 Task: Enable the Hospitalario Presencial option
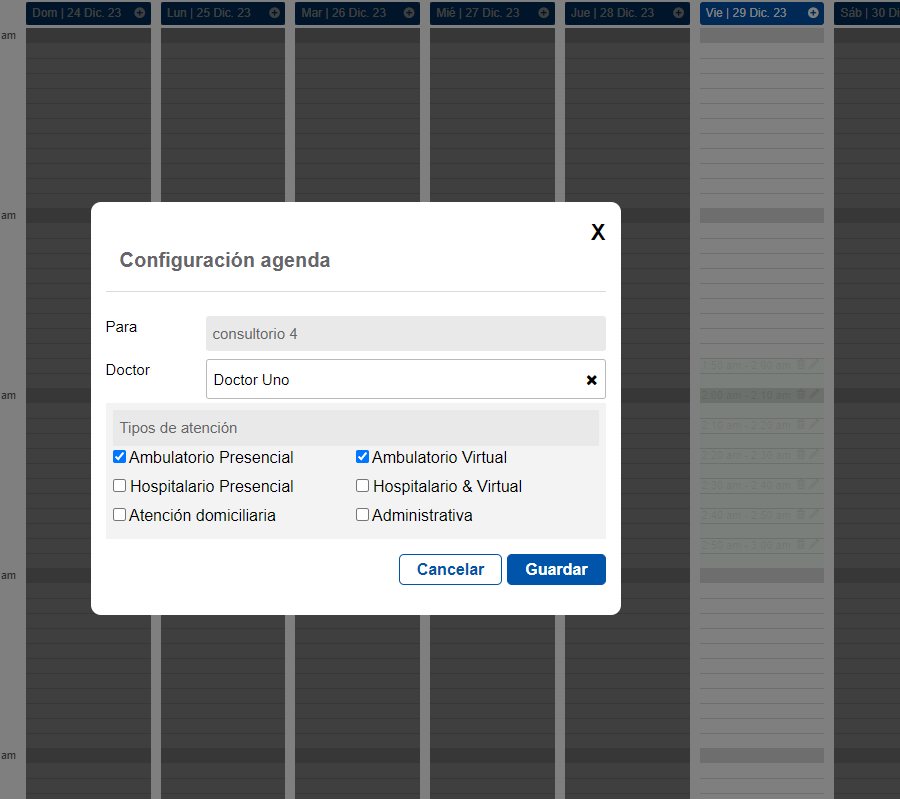[119, 485]
